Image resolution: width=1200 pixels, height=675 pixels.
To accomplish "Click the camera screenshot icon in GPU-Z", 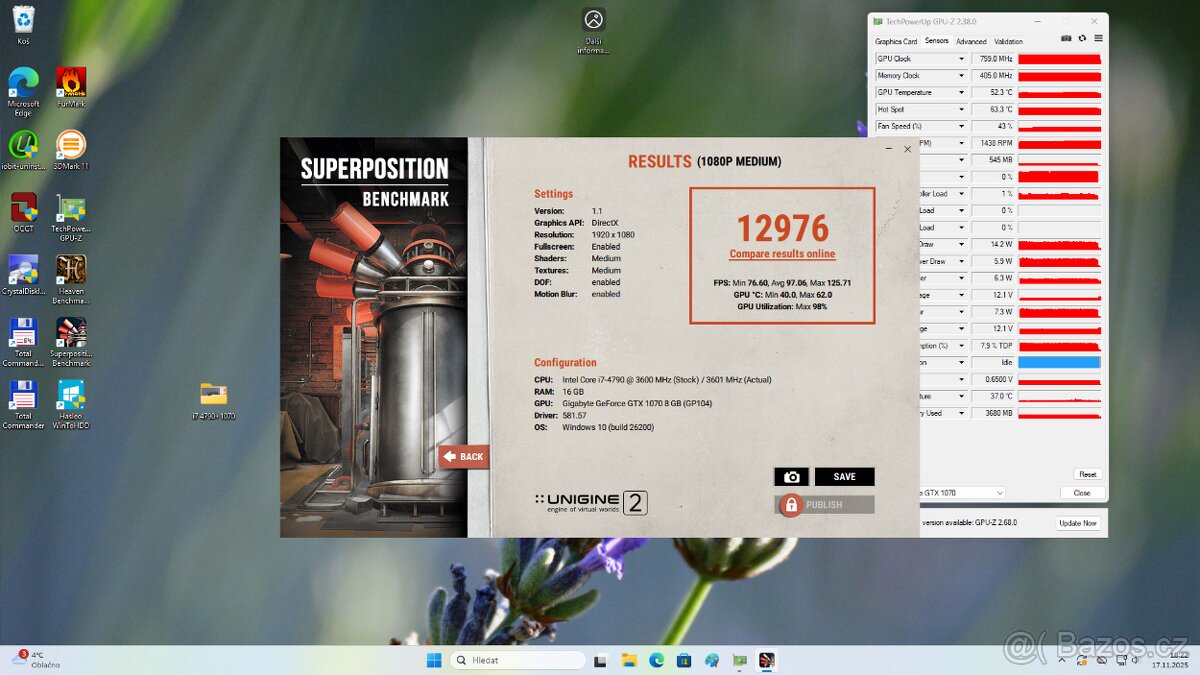I will 1066,39.
